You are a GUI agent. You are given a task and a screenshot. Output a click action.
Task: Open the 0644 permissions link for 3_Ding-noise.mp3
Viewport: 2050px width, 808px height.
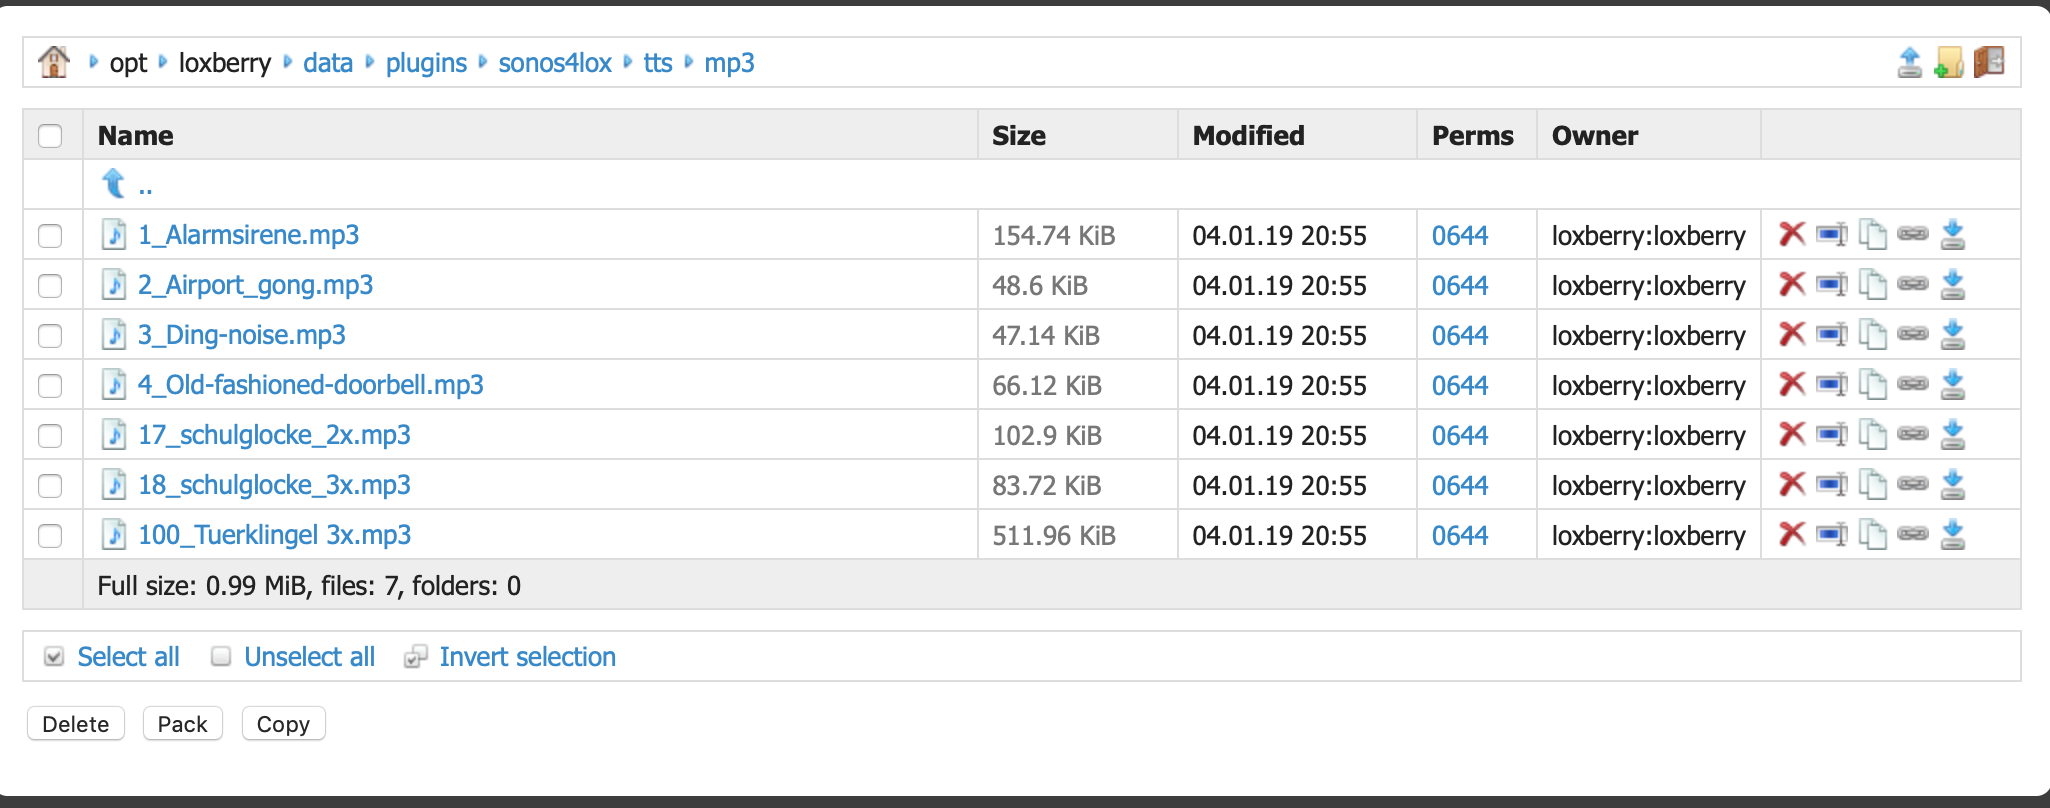pos(1459,336)
